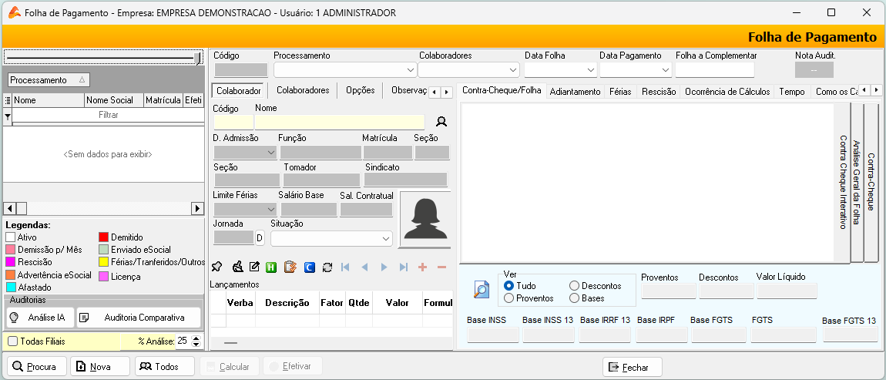Select vertical tab Análise Geral da Folha
This screenshot has width=886, height=380.
point(857,182)
